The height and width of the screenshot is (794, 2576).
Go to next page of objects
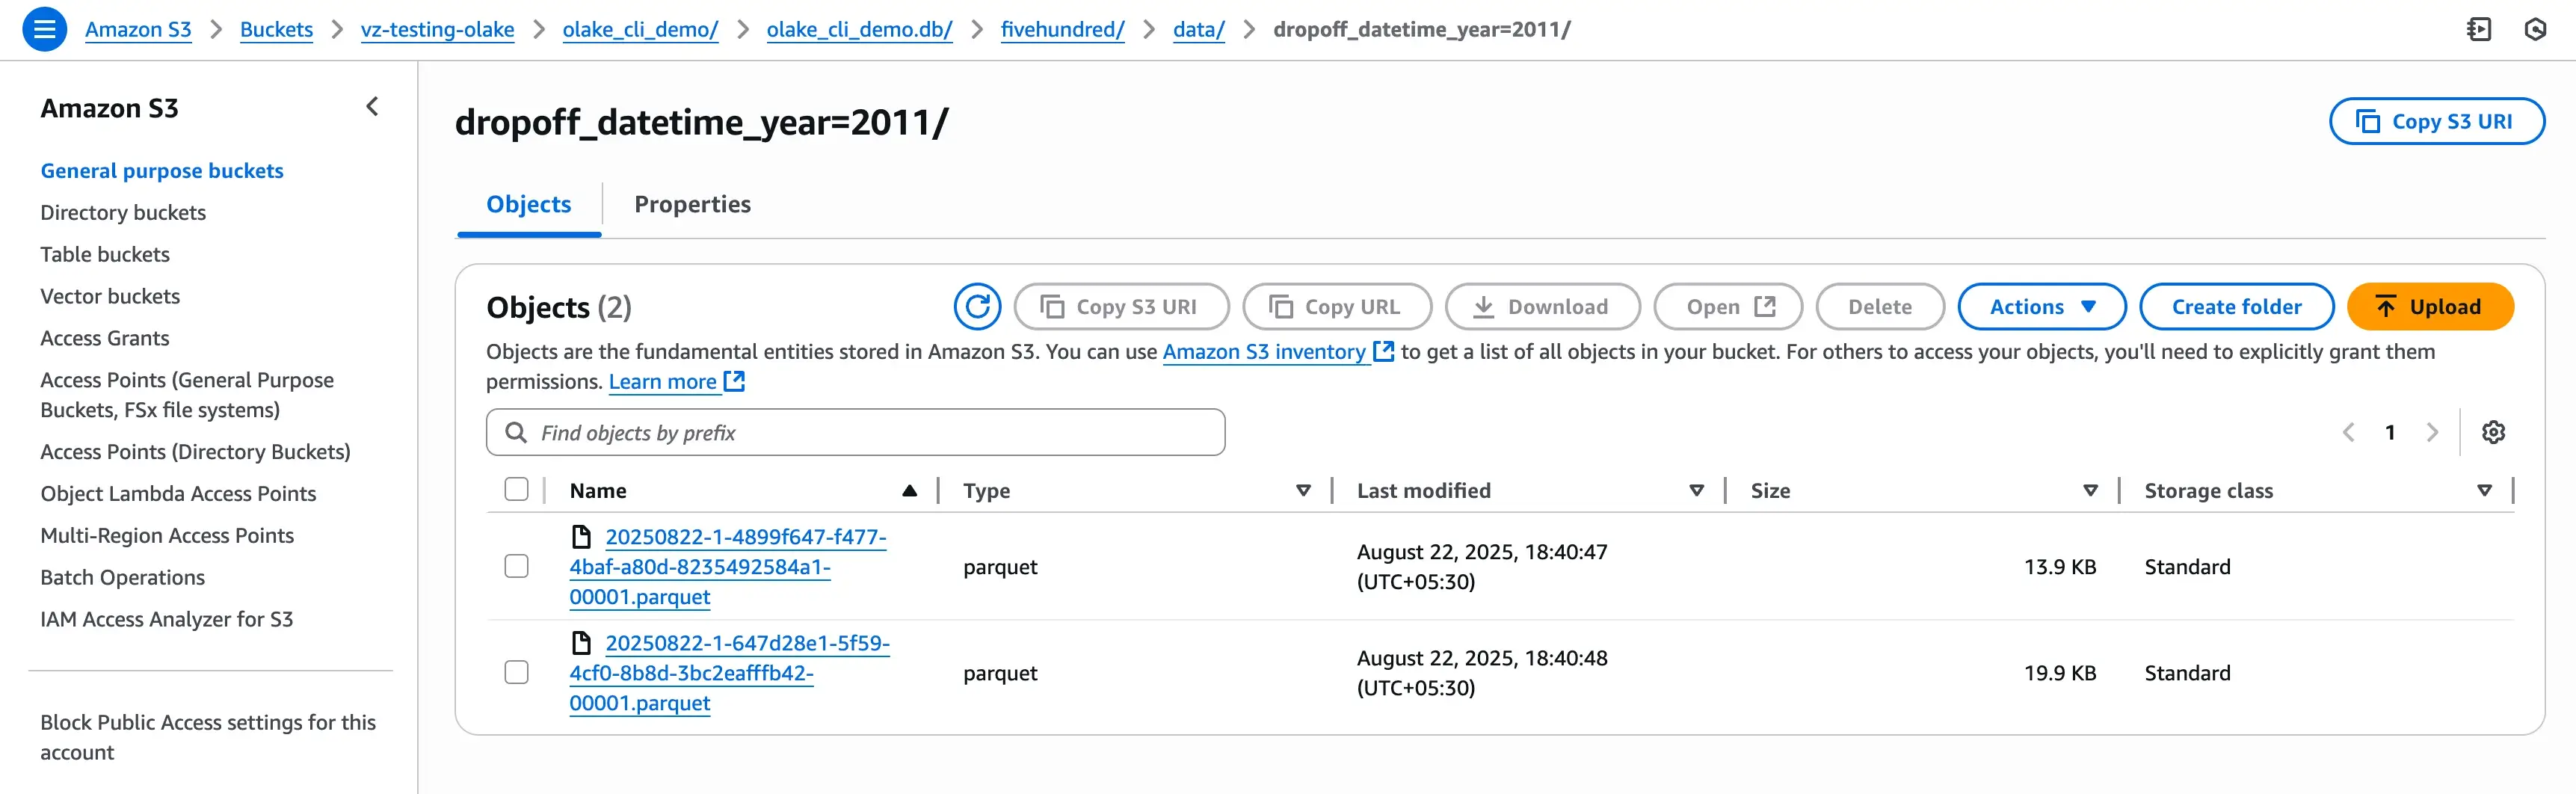2432,432
